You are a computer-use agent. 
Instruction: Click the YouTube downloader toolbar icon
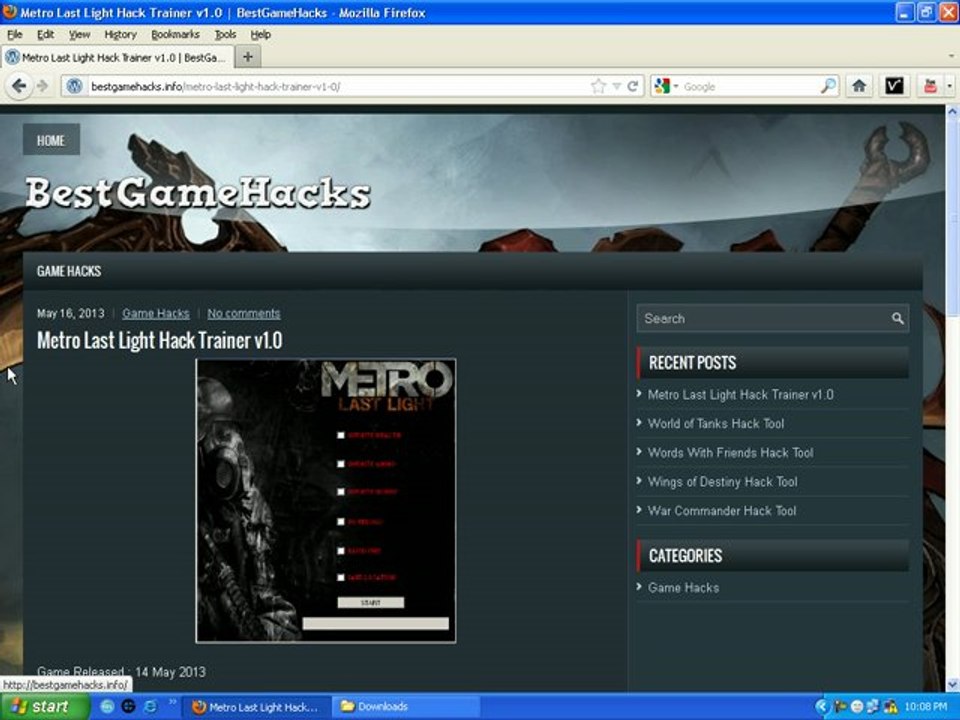pos(930,86)
